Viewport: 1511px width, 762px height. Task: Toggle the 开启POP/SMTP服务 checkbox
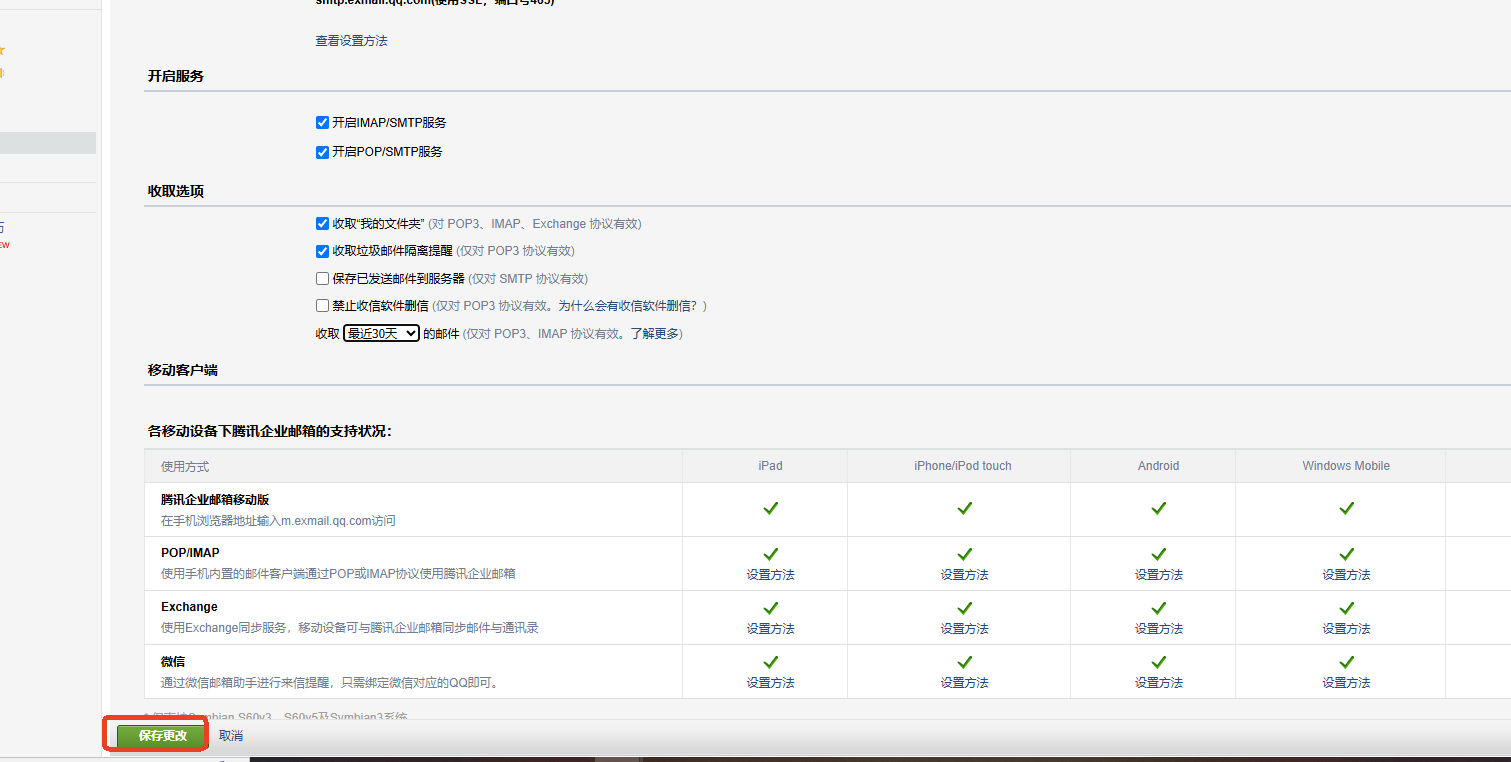tap(322, 152)
